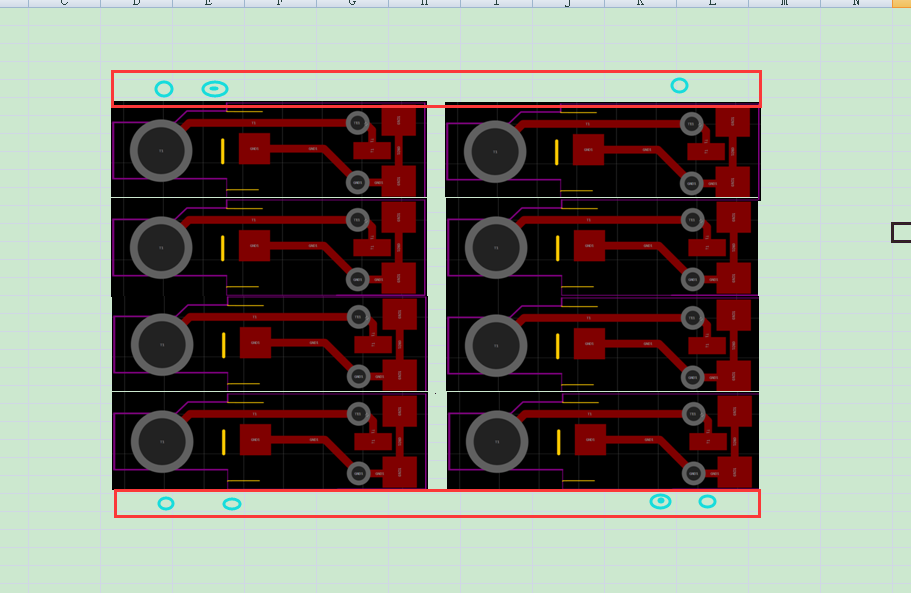Click the second cyan oval in bottom rail
This screenshot has width=911, height=593.
(x=232, y=504)
